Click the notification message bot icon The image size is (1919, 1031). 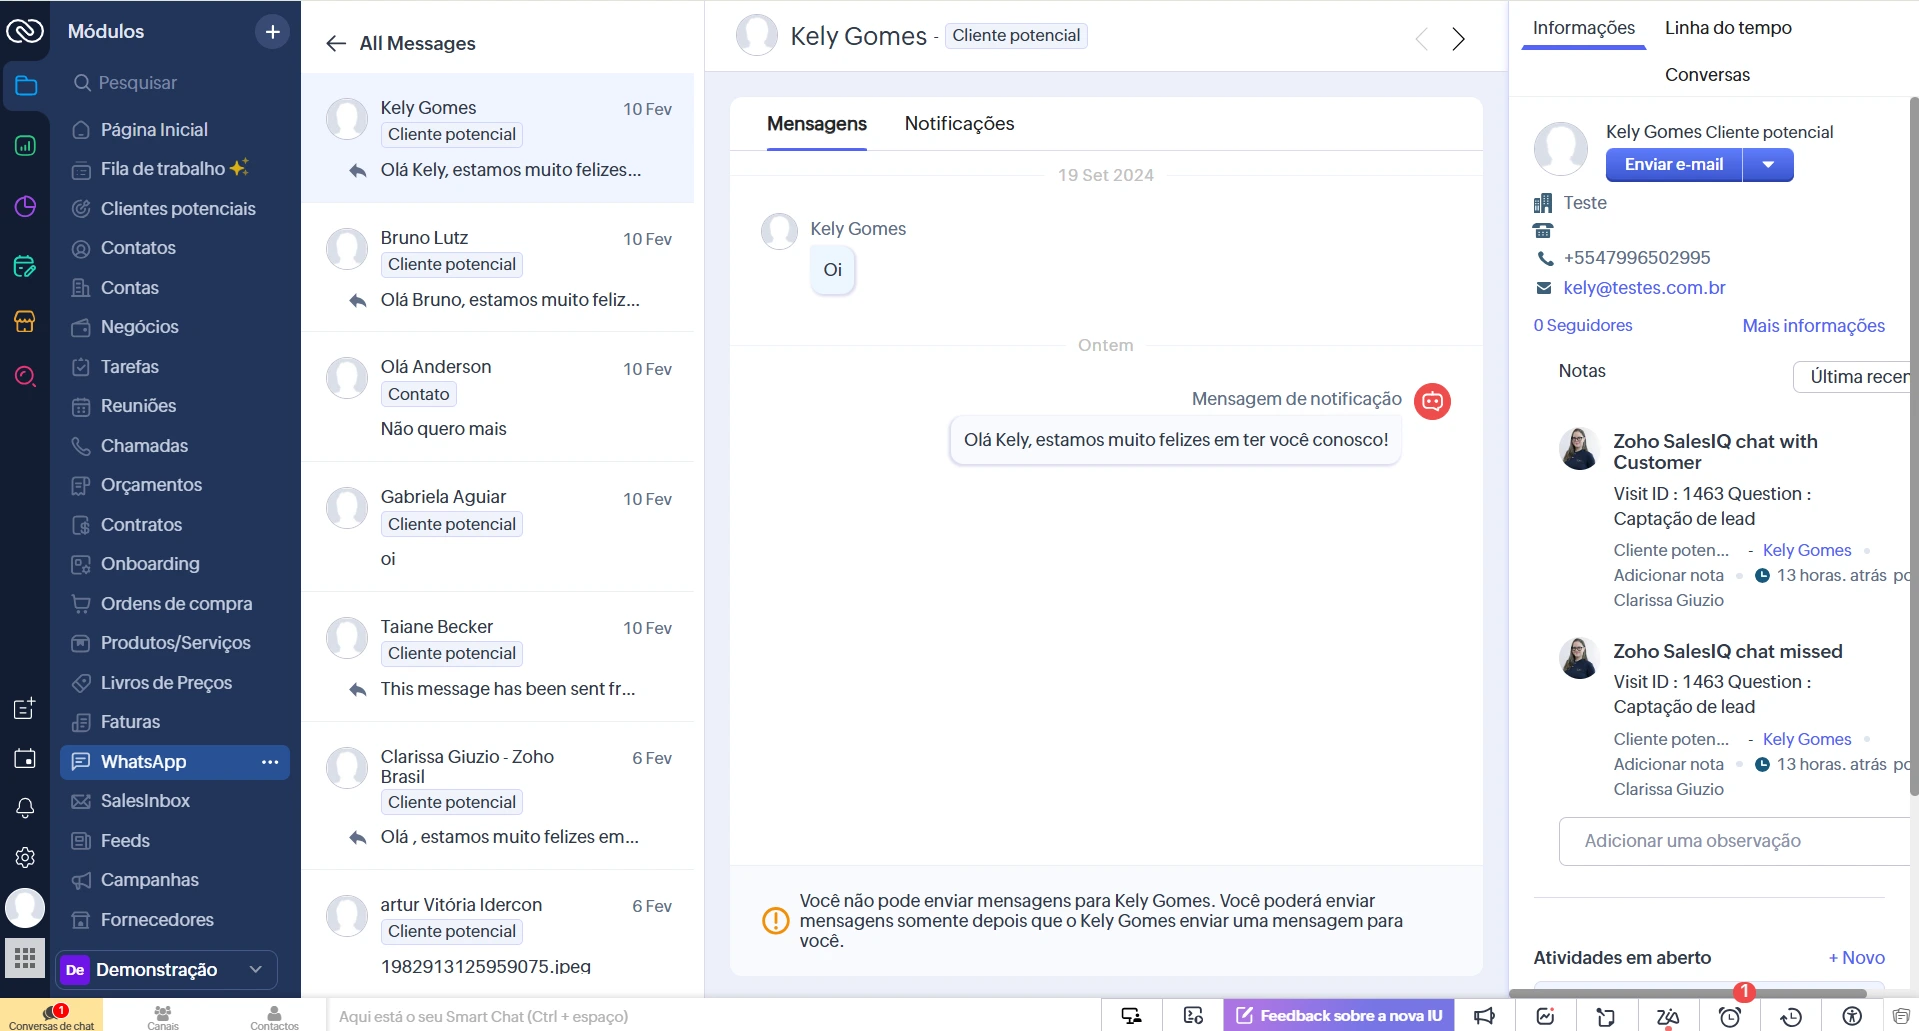(1432, 401)
